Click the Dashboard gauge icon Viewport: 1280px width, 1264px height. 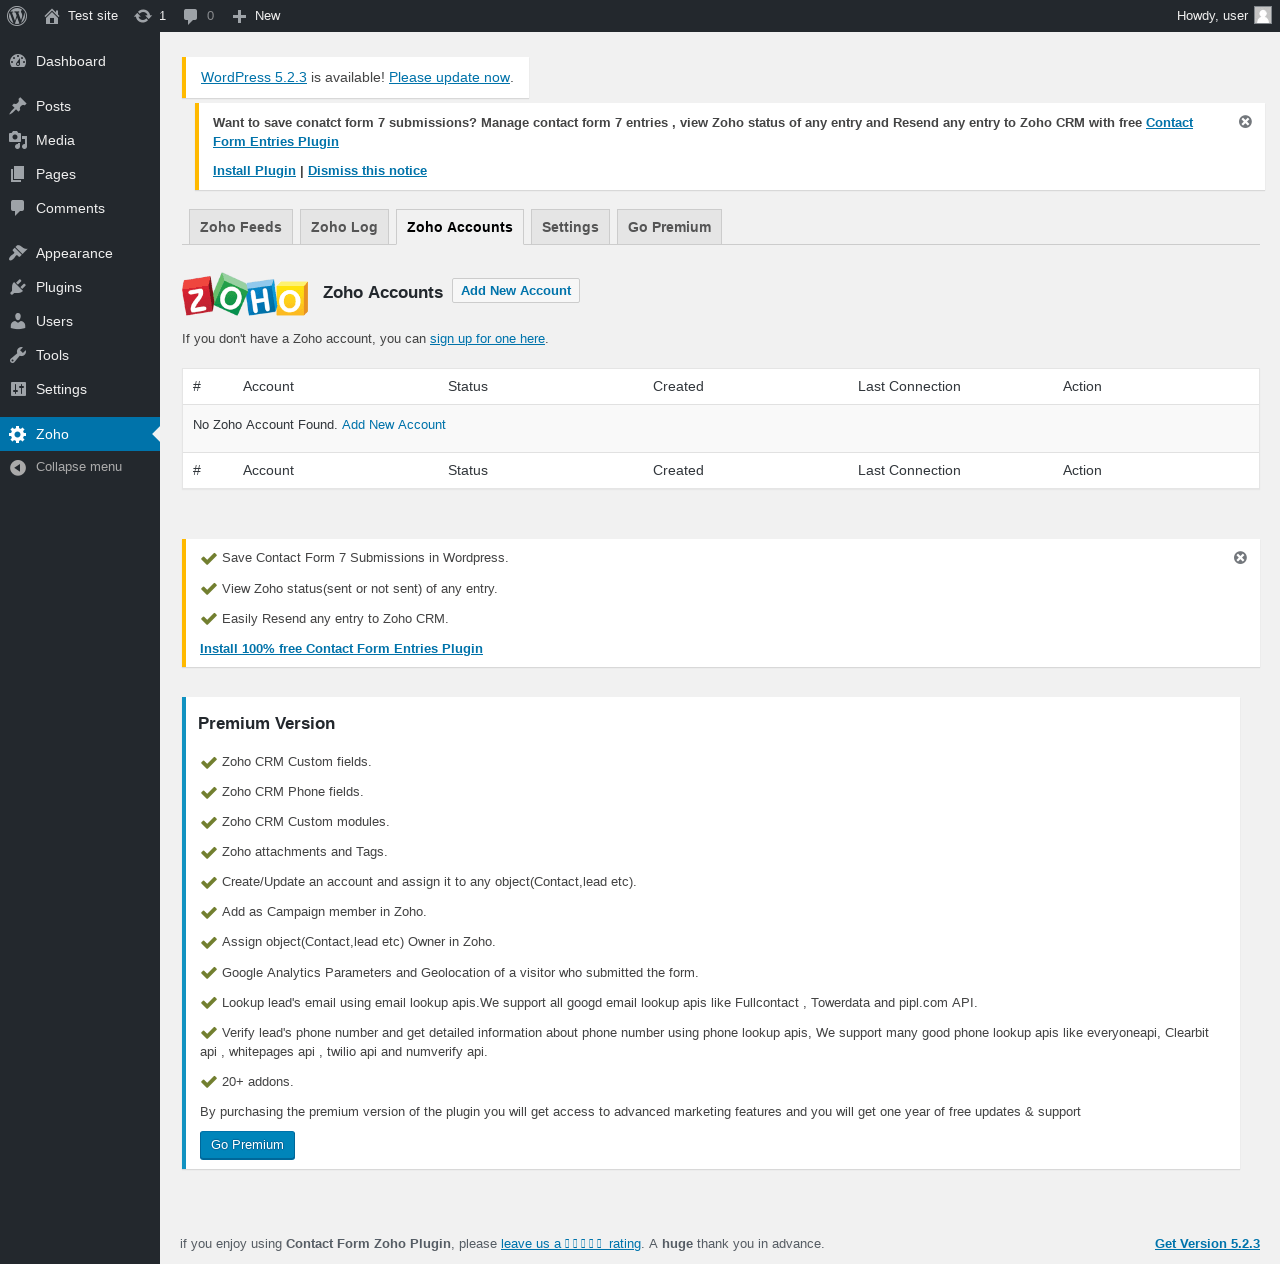click(18, 61)
